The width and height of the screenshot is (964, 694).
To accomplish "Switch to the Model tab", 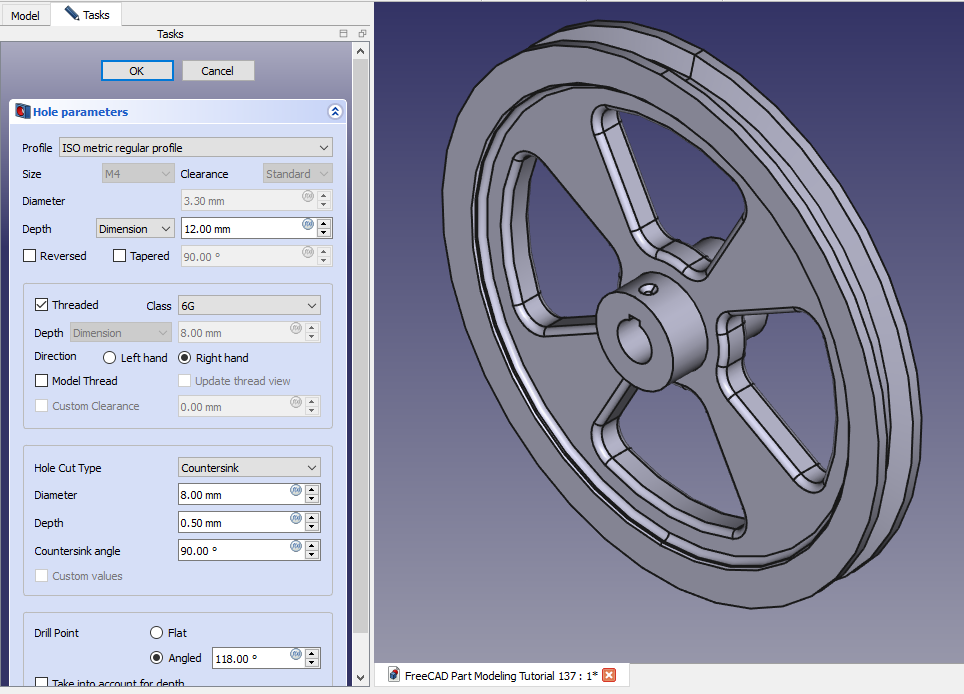I will click(25, 16).
